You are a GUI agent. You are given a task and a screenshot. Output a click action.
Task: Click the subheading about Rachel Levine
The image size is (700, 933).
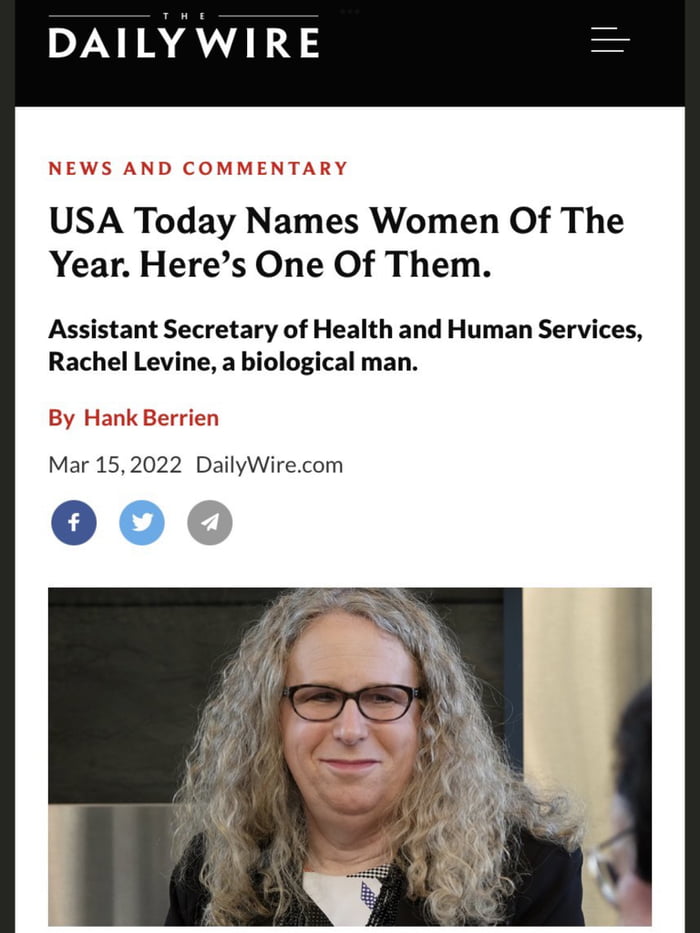point(346,344)
